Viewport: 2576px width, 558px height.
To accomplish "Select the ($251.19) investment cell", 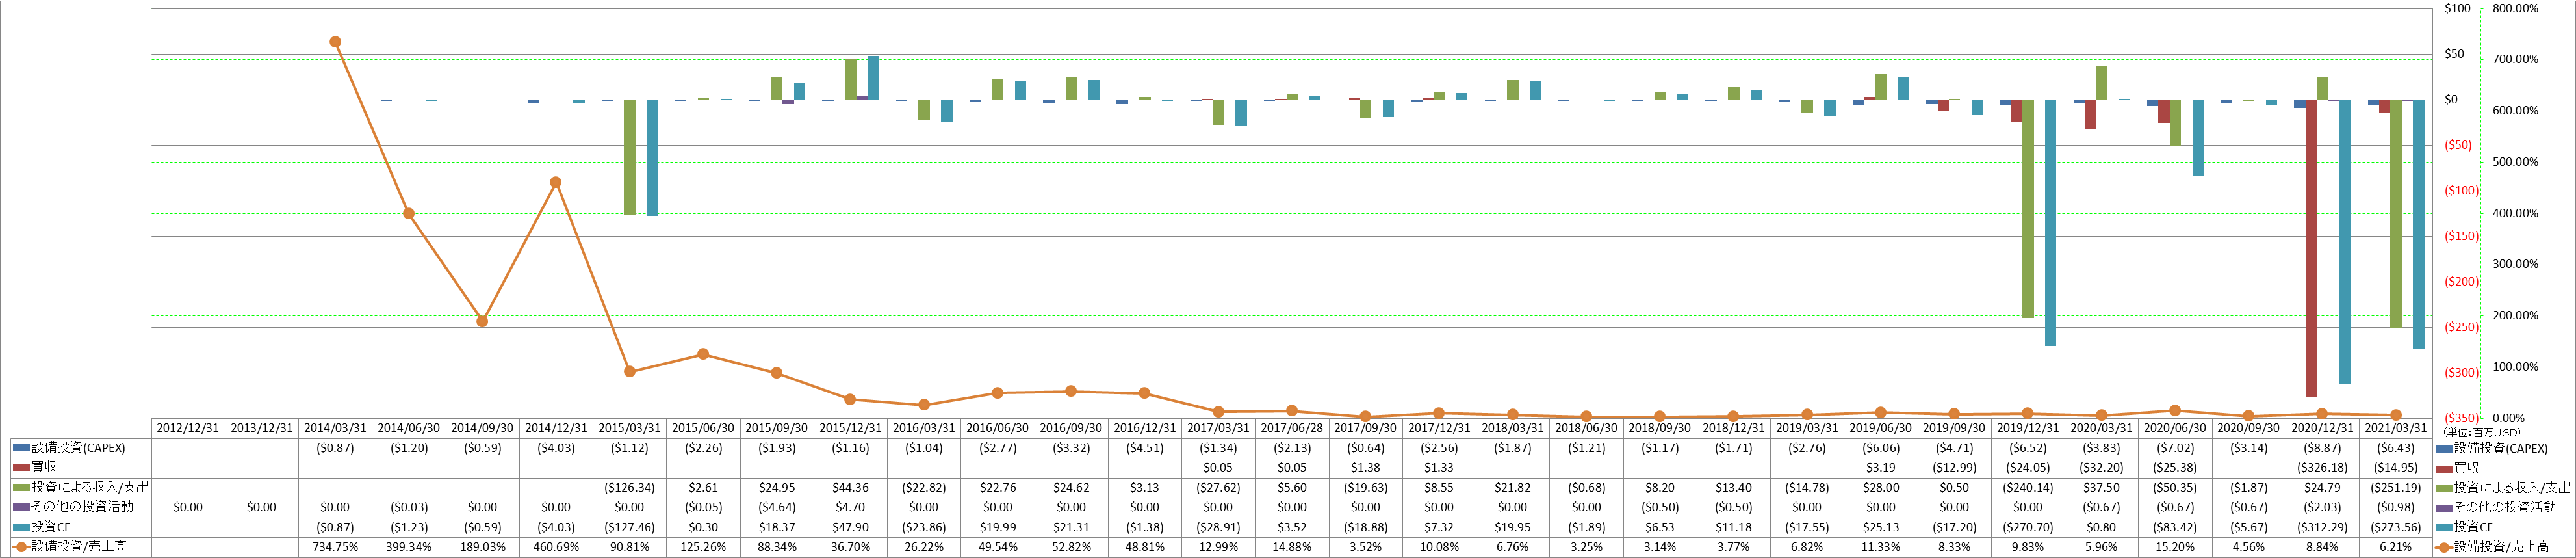I will click(x=2396, y=488).
